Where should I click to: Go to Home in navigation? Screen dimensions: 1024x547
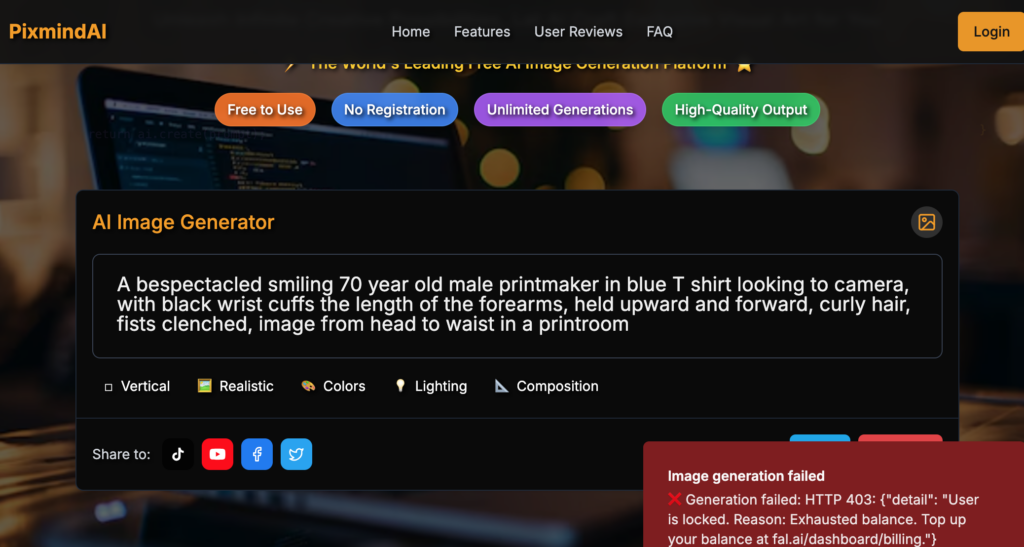(411, 31)
